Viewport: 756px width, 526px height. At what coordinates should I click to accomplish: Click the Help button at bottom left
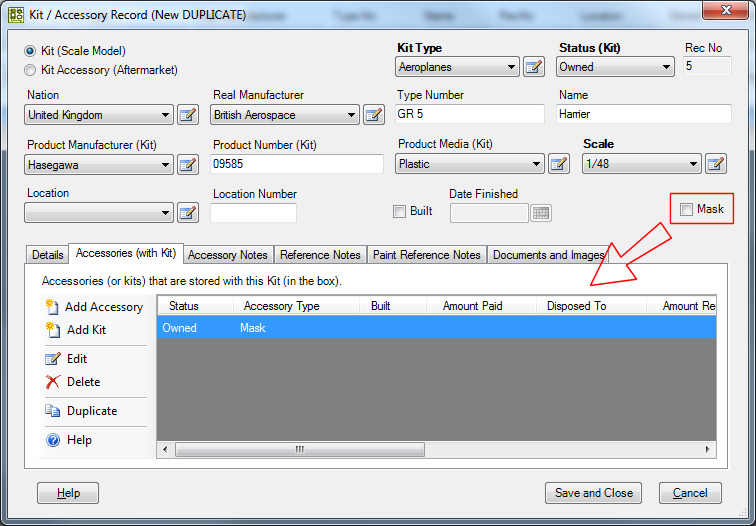(x=68, y=493)
